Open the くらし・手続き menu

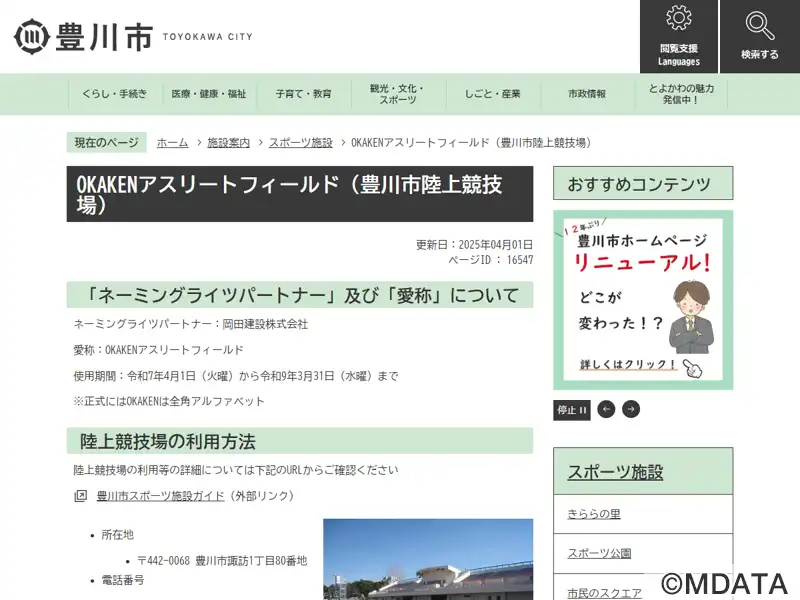click(x=114, y=94)
